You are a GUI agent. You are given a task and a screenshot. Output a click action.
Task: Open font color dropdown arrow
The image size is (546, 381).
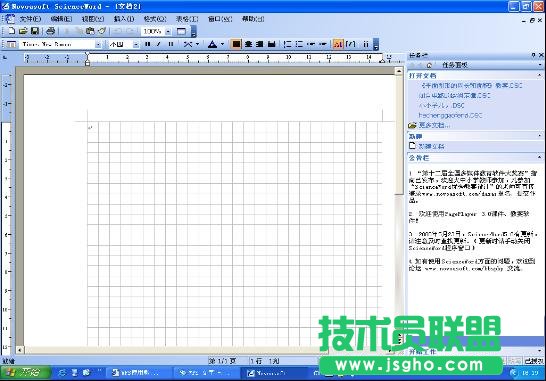pyautogui.click(x=222, y=44)
